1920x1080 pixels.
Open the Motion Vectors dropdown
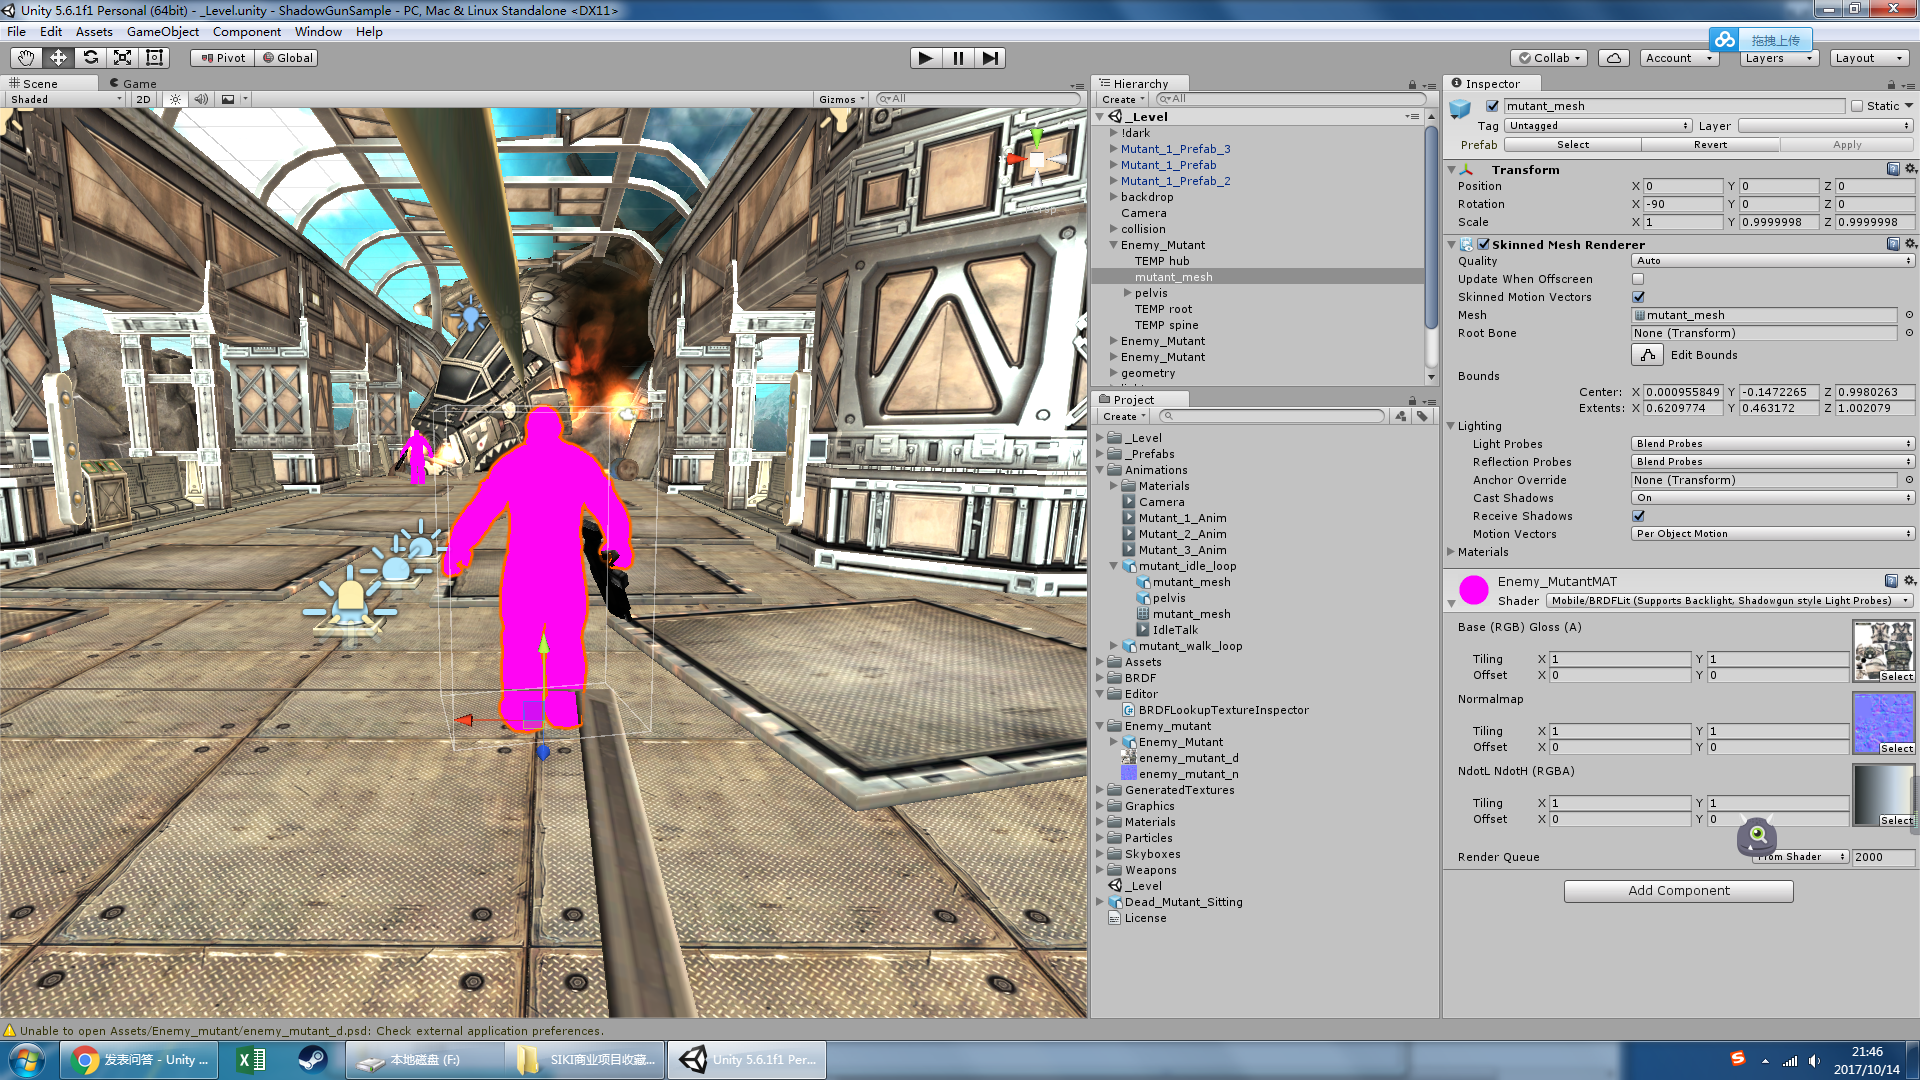pyautogui.click(x=1773, y=534)
